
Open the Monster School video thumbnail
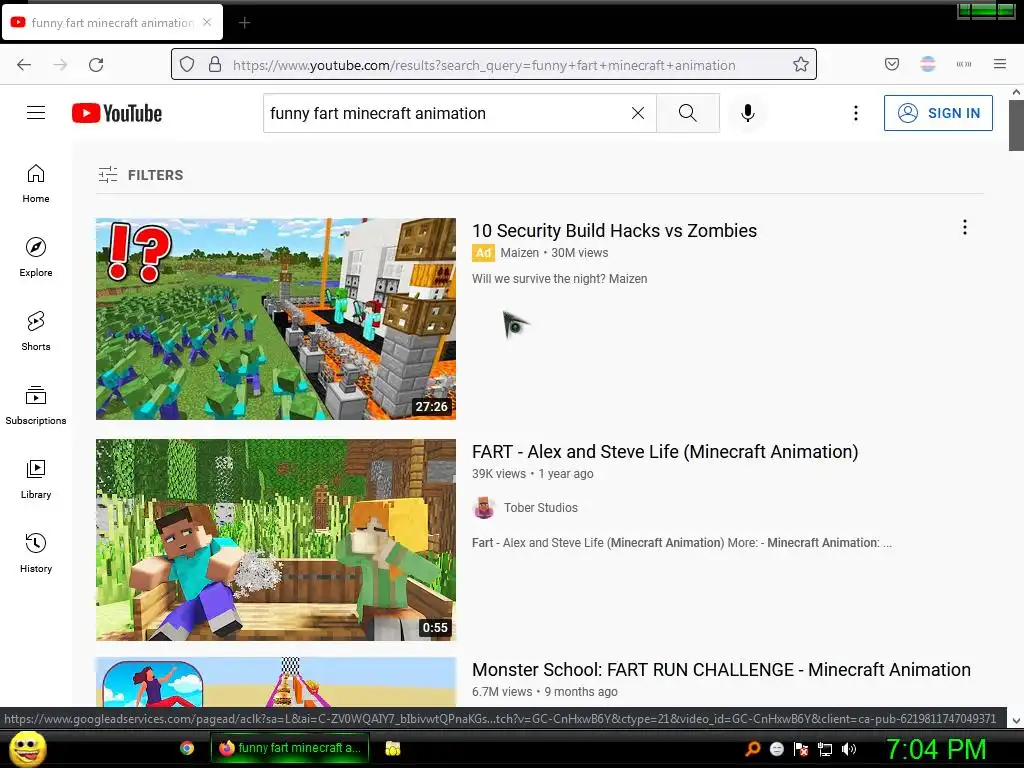276,682
